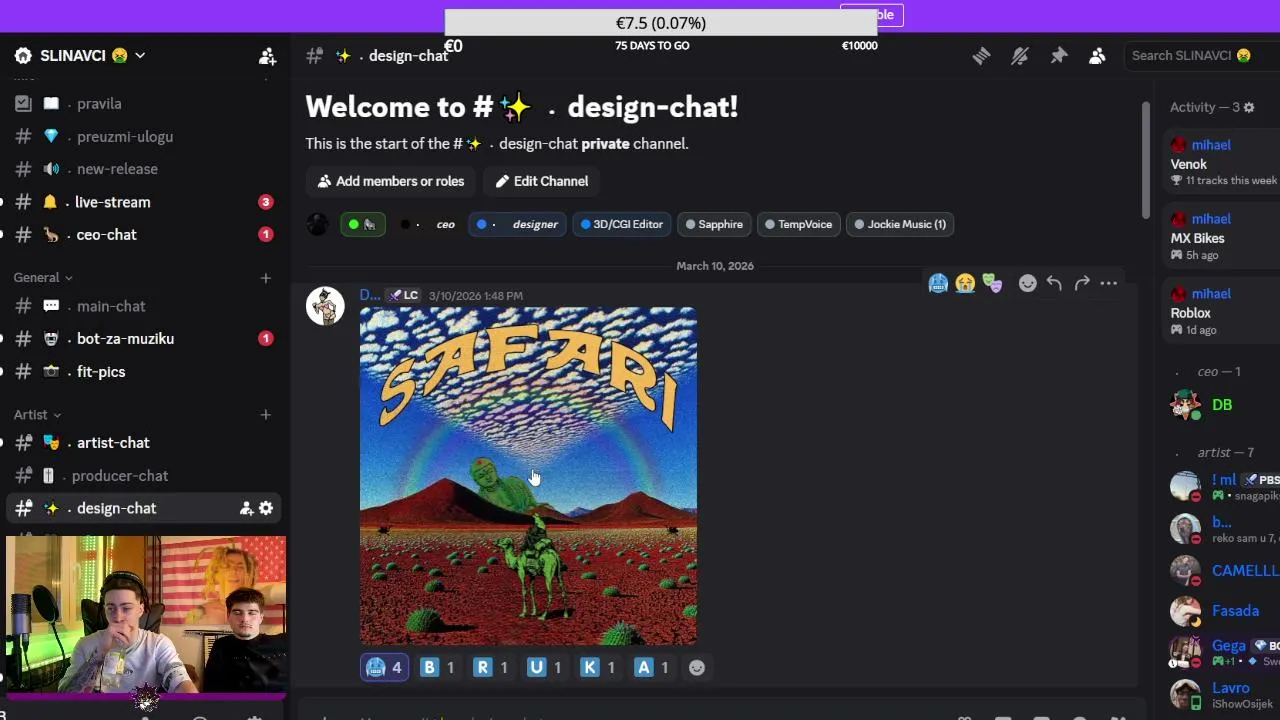Open the Activity settings gear

1248,107
